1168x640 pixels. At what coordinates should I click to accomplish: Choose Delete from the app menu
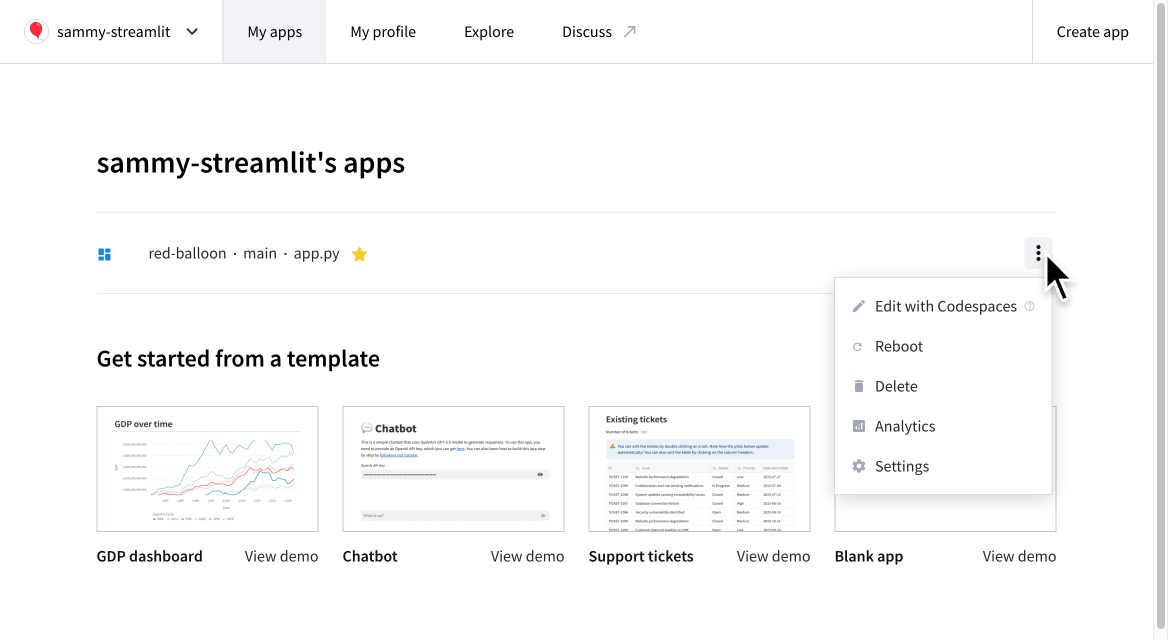click(896, 386)
